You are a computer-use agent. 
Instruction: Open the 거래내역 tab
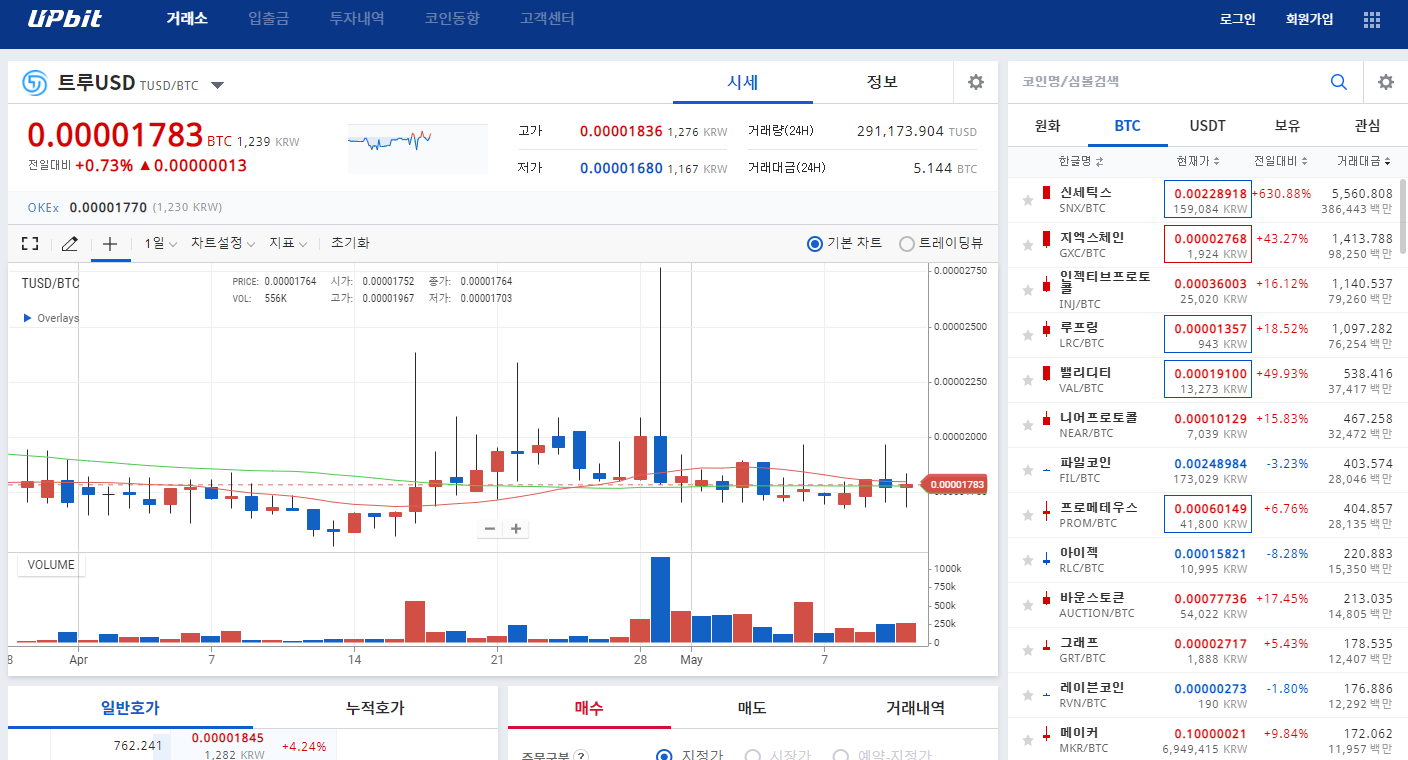pyautogui.click(x=915, y=708)
